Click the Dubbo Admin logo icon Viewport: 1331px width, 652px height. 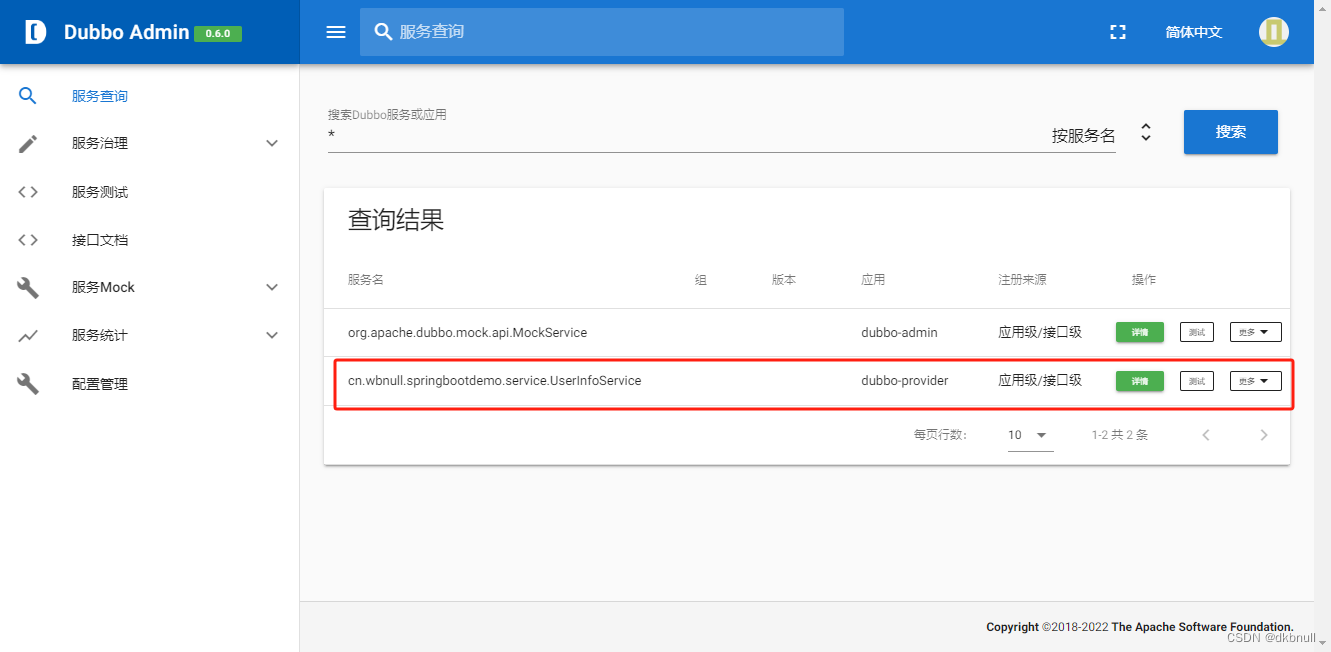pyautogui.click(x=36, y=32)
